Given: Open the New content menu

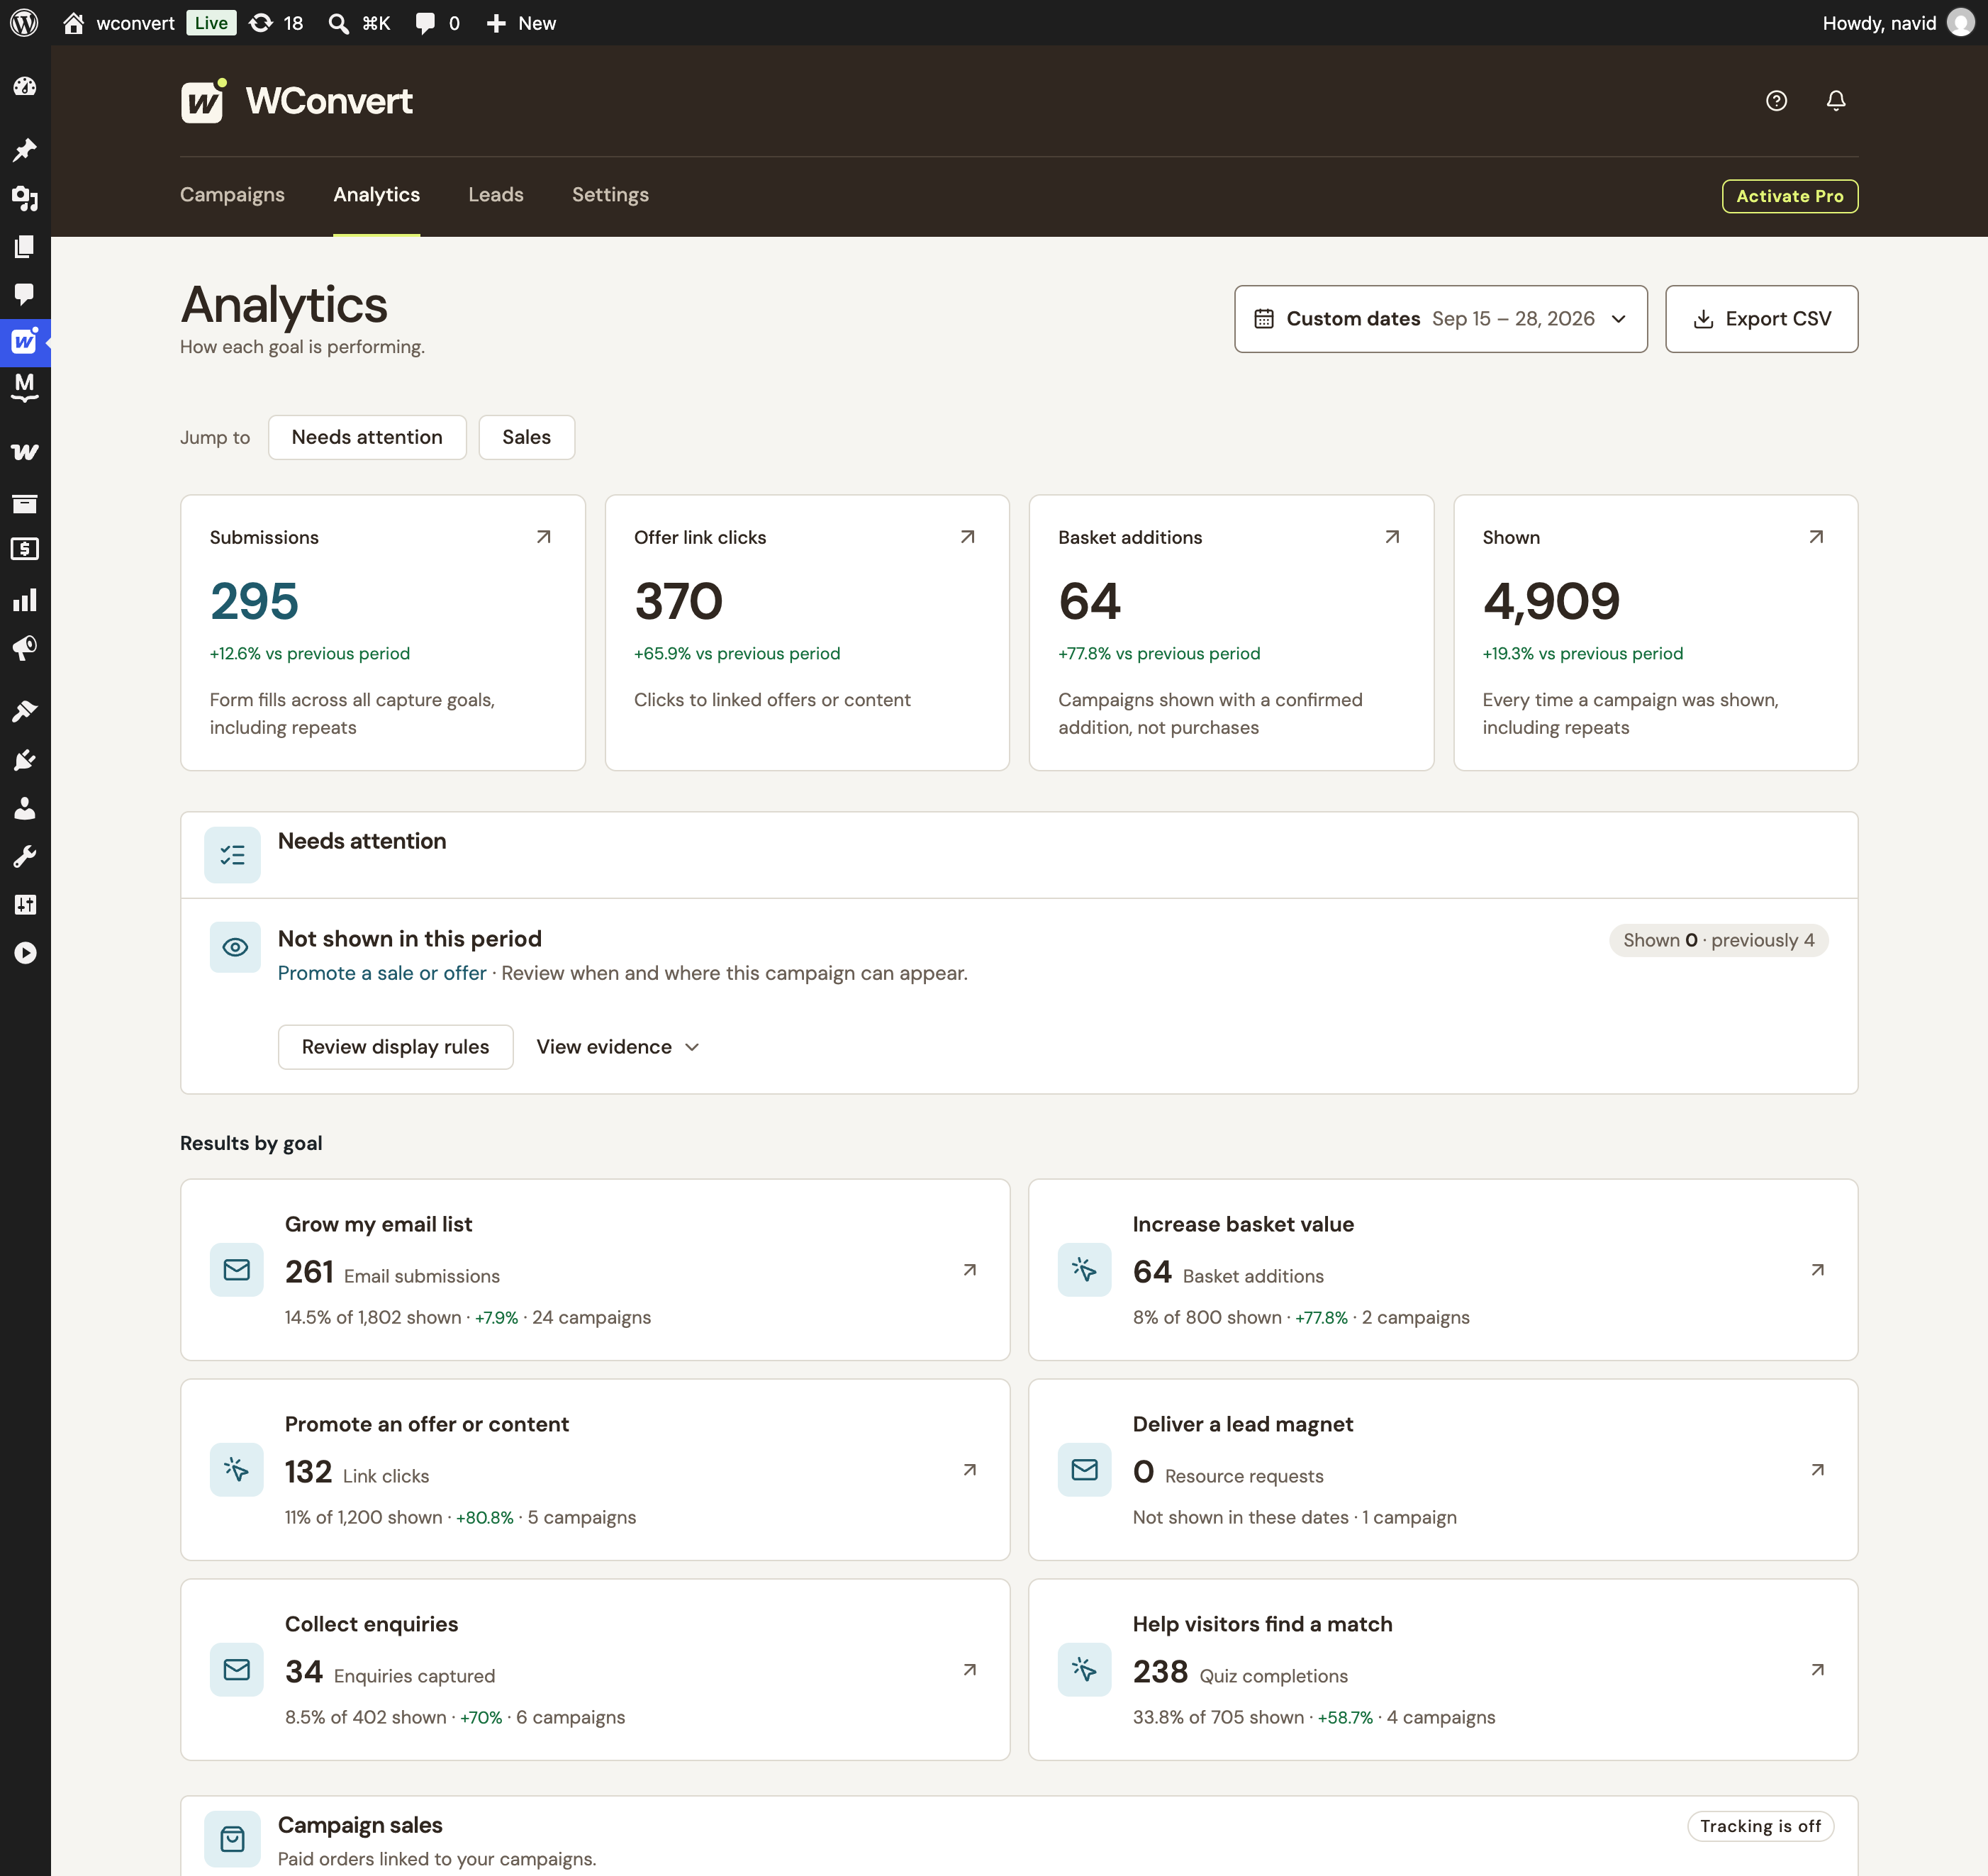Looking at the screenshot, I should (x=521, y=23).
